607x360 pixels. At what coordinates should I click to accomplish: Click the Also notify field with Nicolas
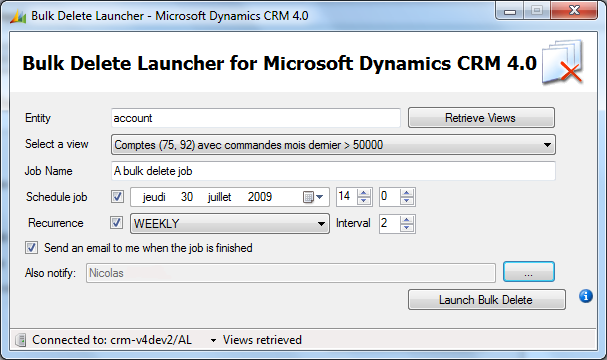pyautogui.click(x=291, y=273)
